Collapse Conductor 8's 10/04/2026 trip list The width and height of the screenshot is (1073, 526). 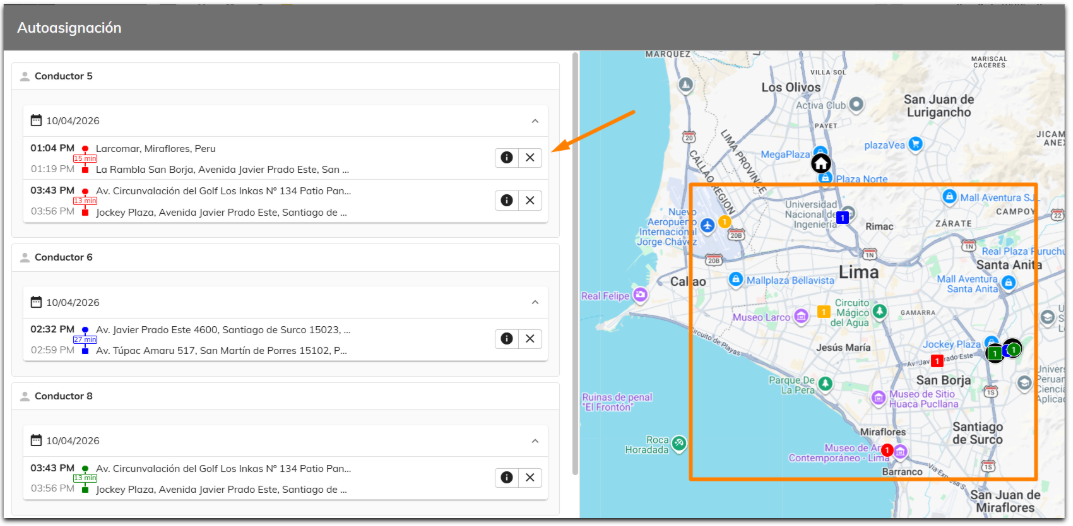click(x=535, y=441)
